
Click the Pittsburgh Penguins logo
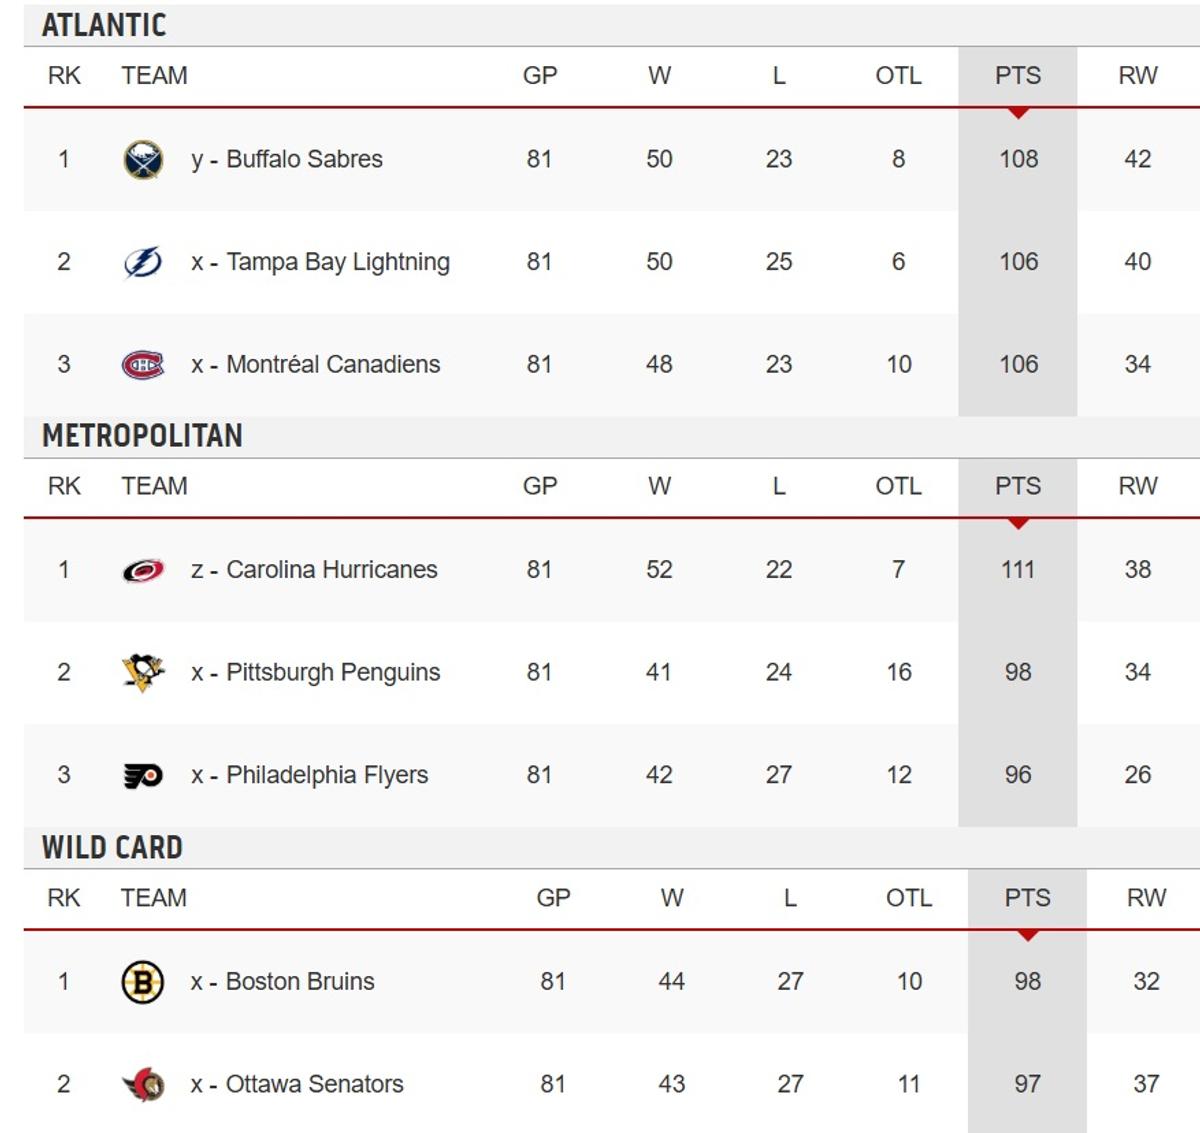[x=144, y=672]
